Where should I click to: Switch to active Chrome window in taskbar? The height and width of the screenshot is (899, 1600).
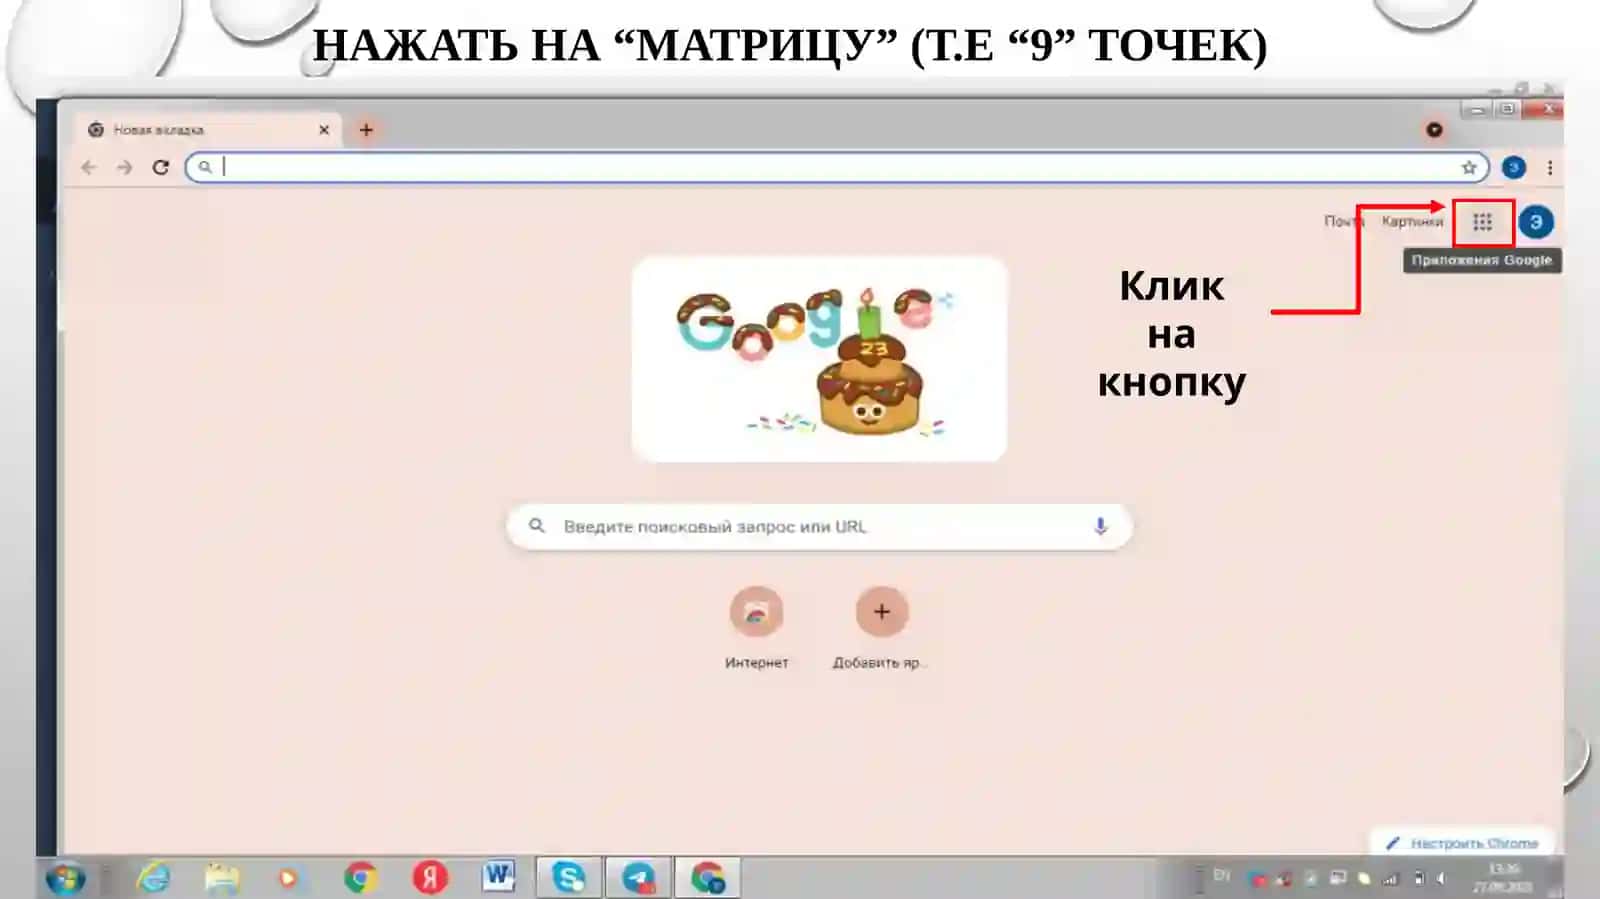(x=708, y=878)
